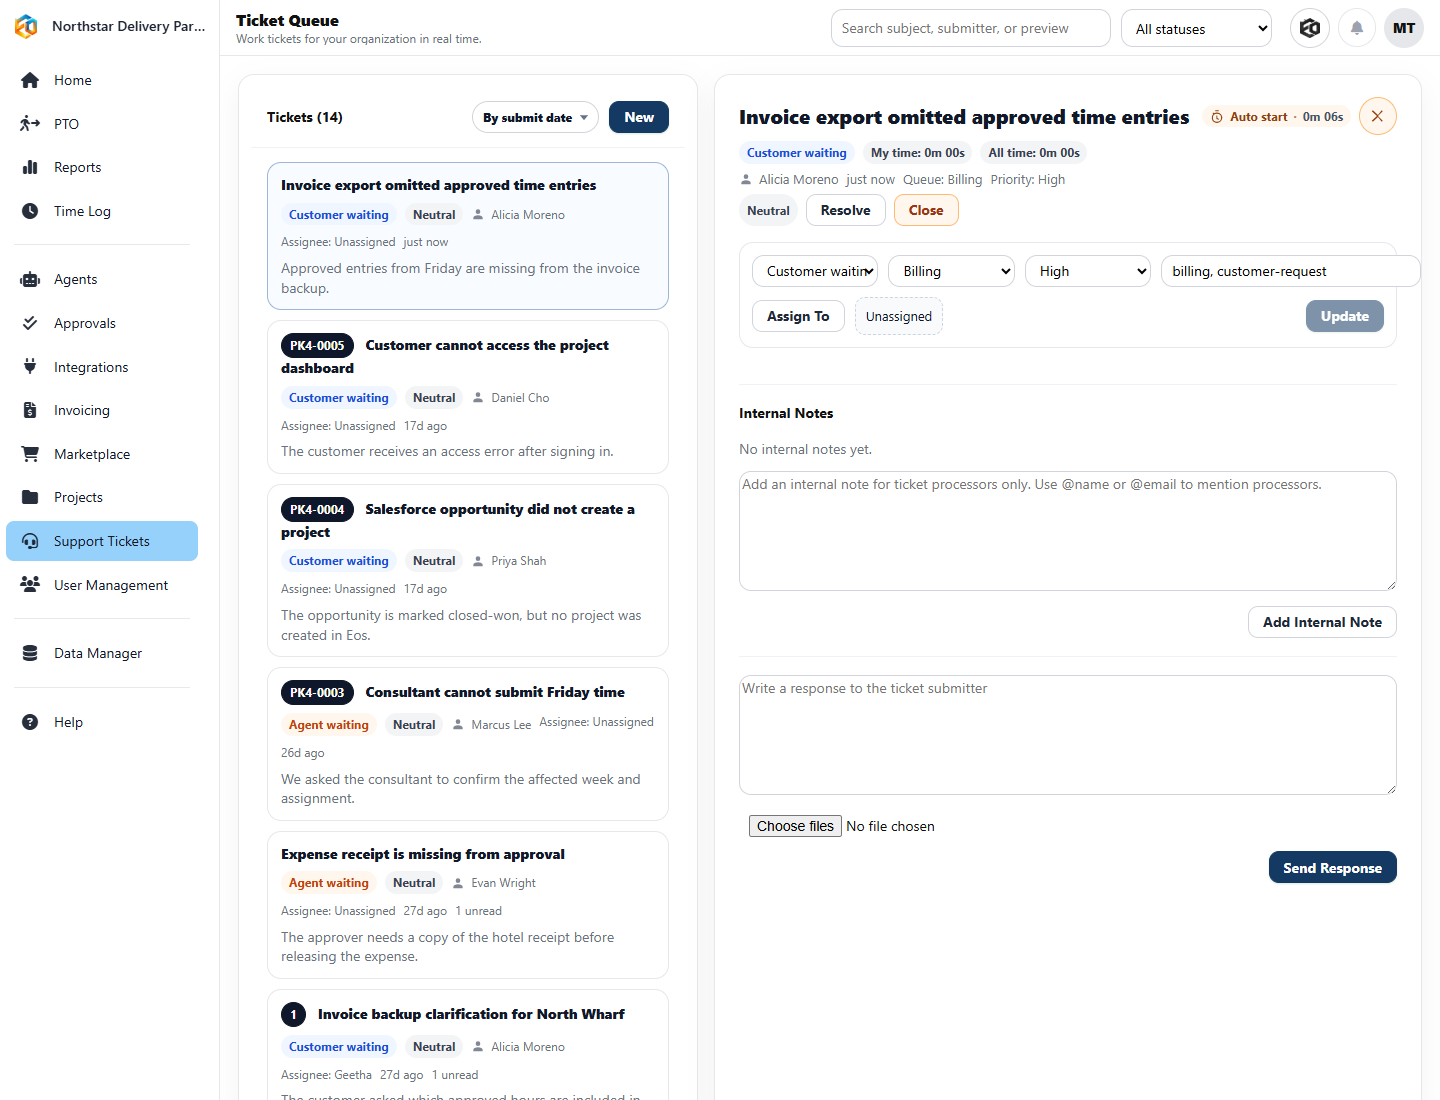Click the Choose files button
Screen dimensions: 1440x1100
795,826
